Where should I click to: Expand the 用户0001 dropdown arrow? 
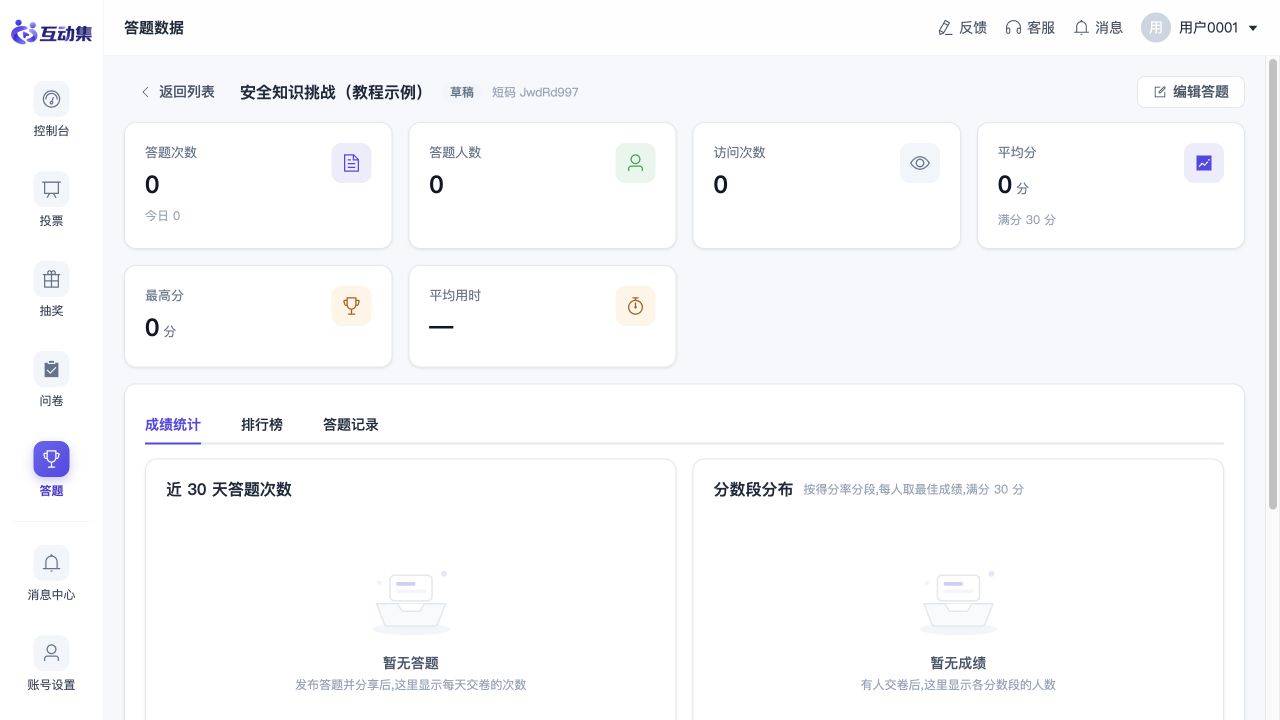[1253, 28]
